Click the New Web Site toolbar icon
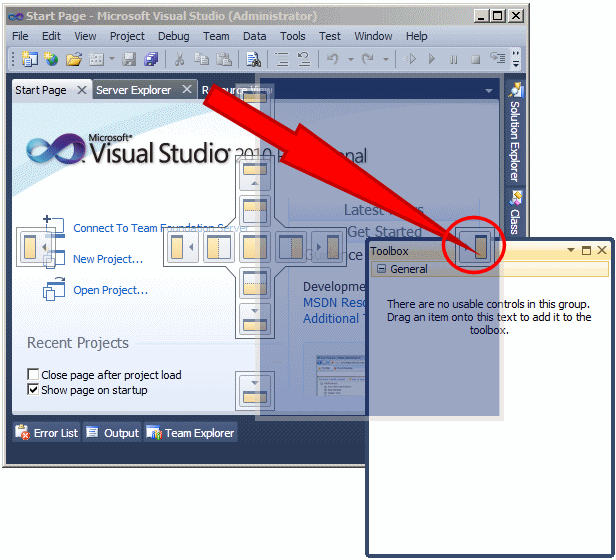616x560 pixels. tap(51, 59)
